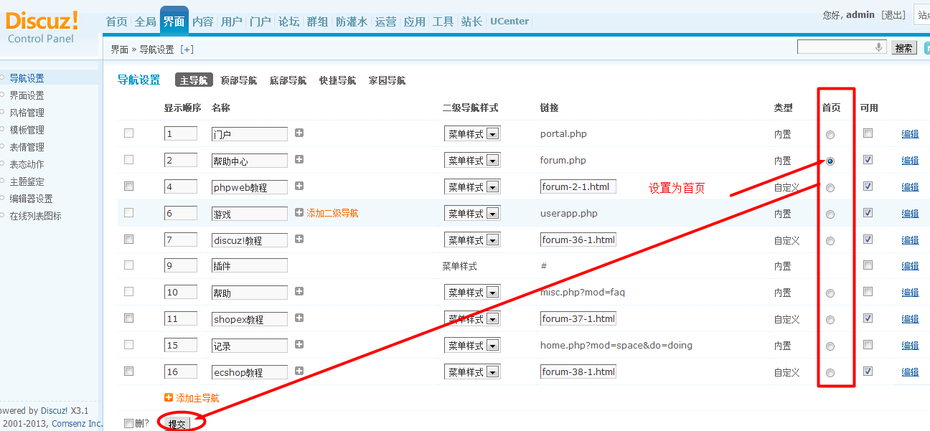The height and width of the screenshot is (431, 930).
Task: Click plus icon beside discuz!教程 name field
Action: pyautogui.click(x=299, y=238)
